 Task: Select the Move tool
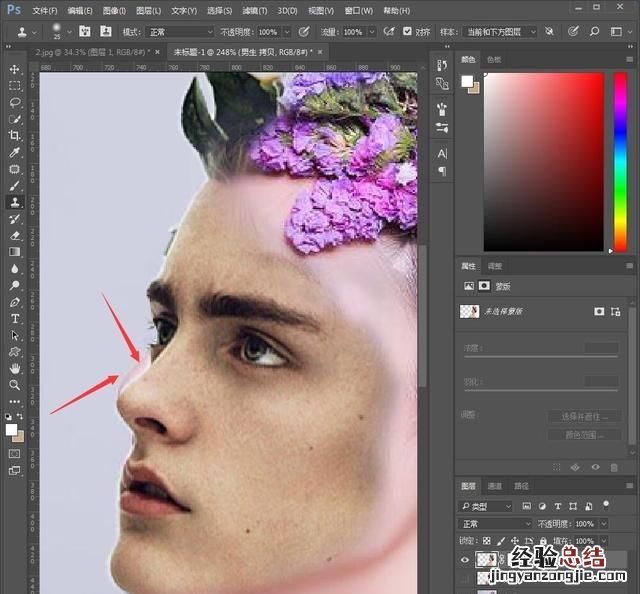click(x=15, y=69)
